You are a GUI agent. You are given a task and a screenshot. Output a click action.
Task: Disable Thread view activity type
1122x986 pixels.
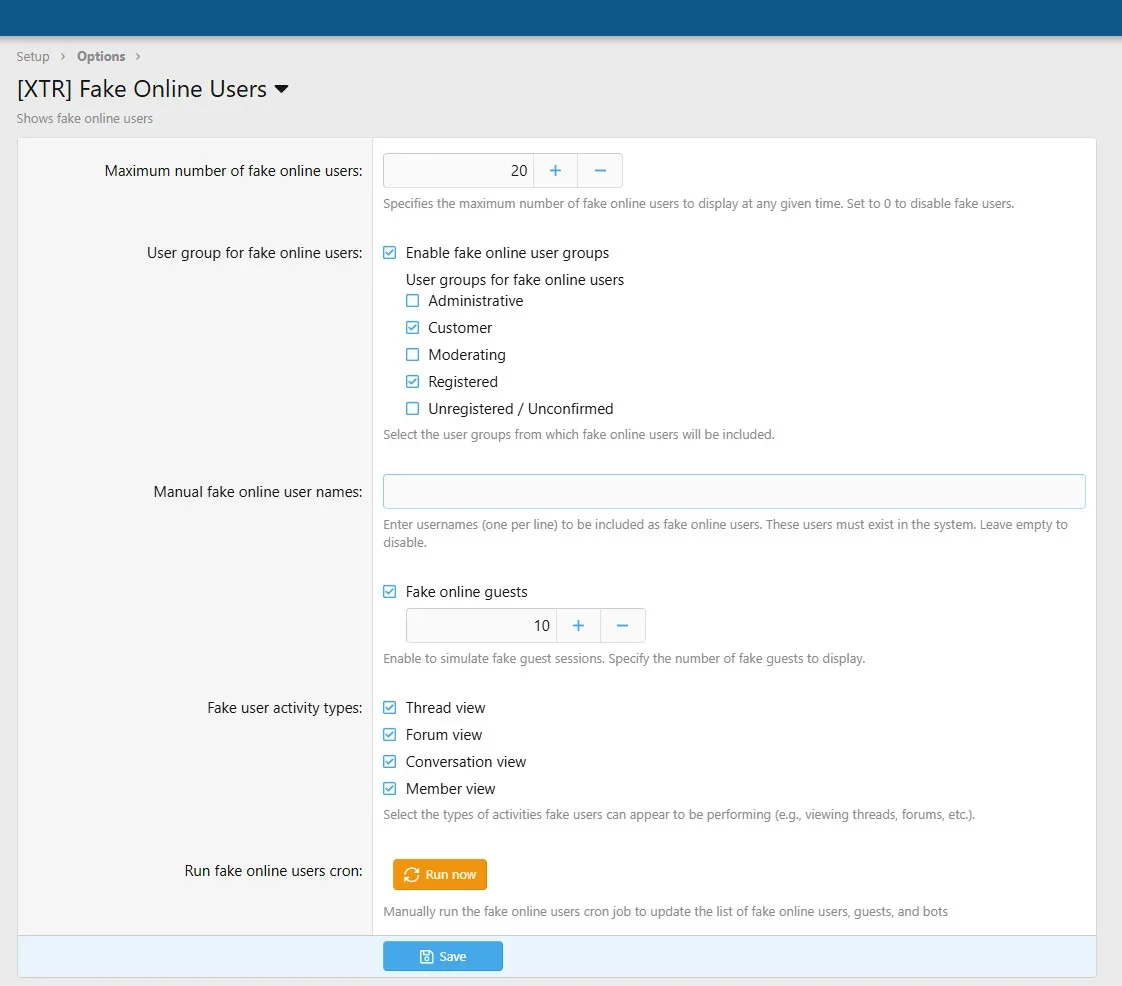tap(390, 708)
